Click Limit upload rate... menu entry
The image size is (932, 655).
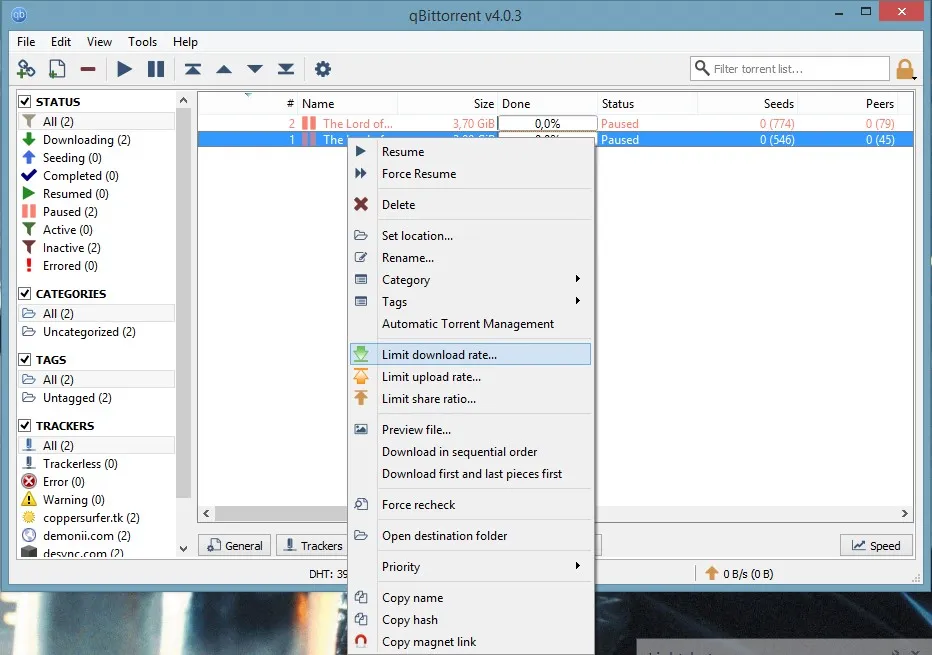tap(471, 376)
